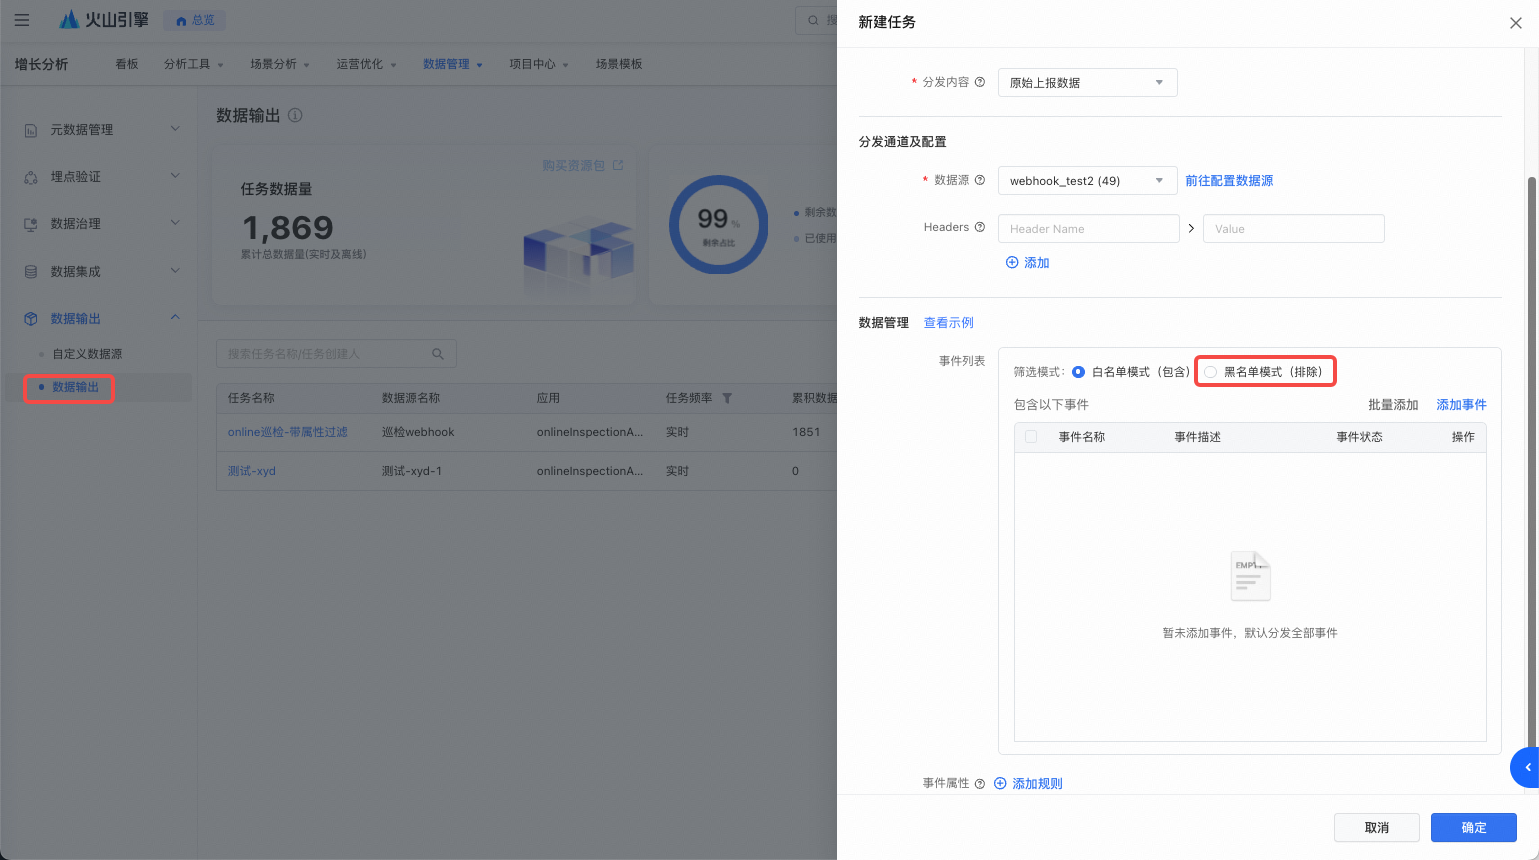Expand 数据治理 chevron in sidebar
Screen dimensions: 1539x860
[175, 223]
